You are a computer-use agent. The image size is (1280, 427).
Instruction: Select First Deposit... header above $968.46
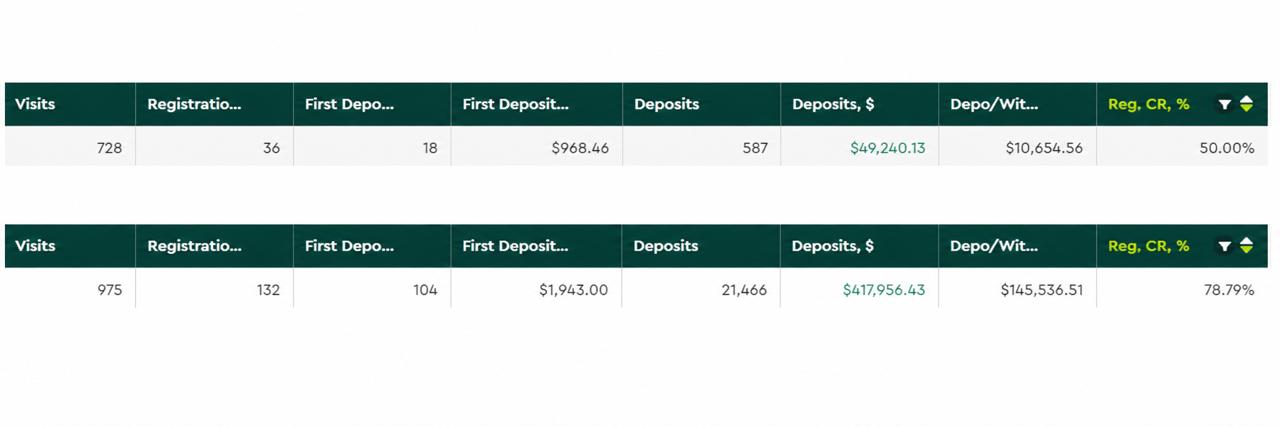[x=516, y=104]
